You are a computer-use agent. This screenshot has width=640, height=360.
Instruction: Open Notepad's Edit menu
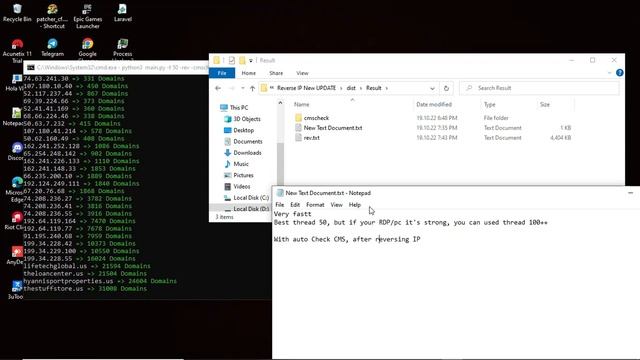(x=295, y=204)
